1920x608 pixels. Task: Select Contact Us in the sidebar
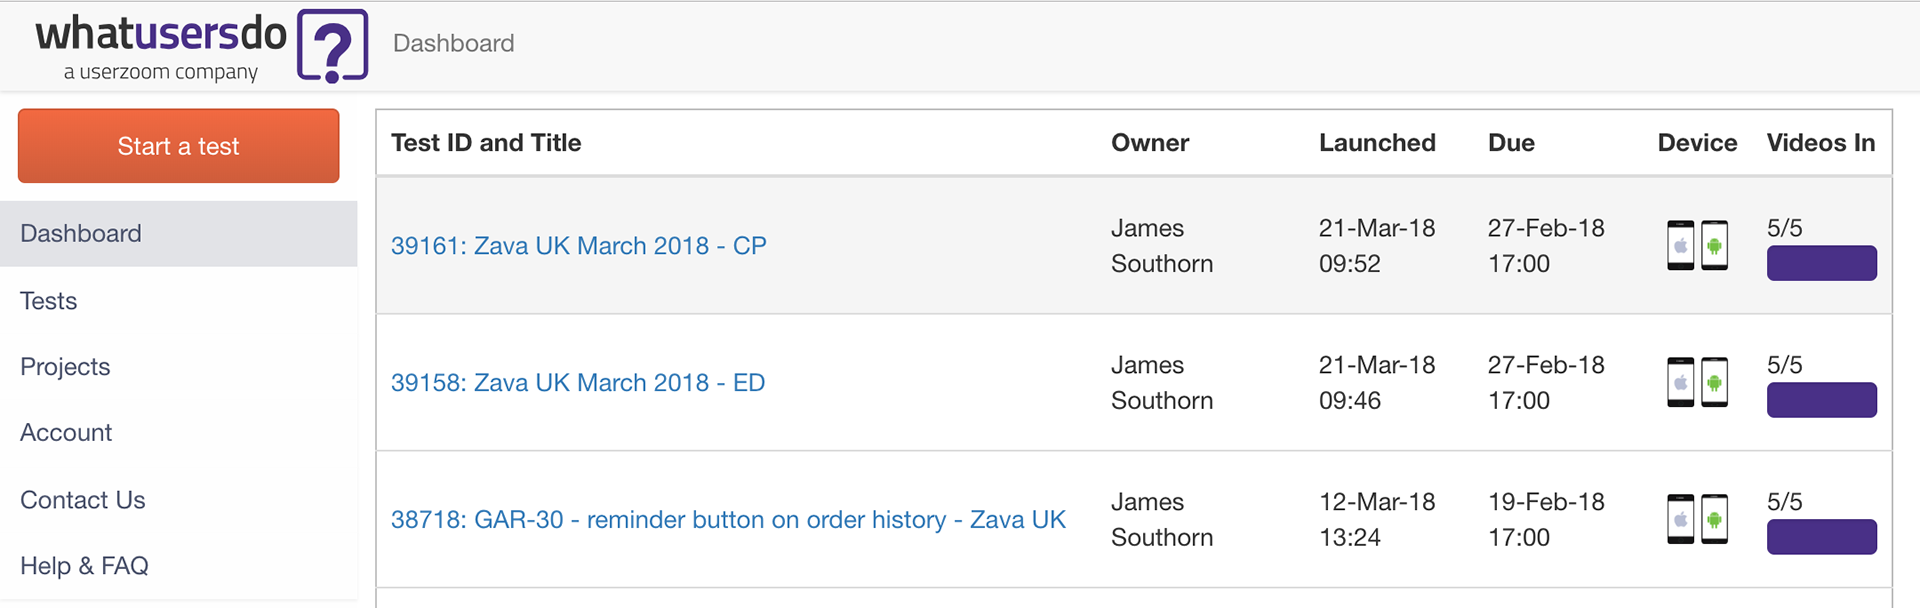pos(83,500)
